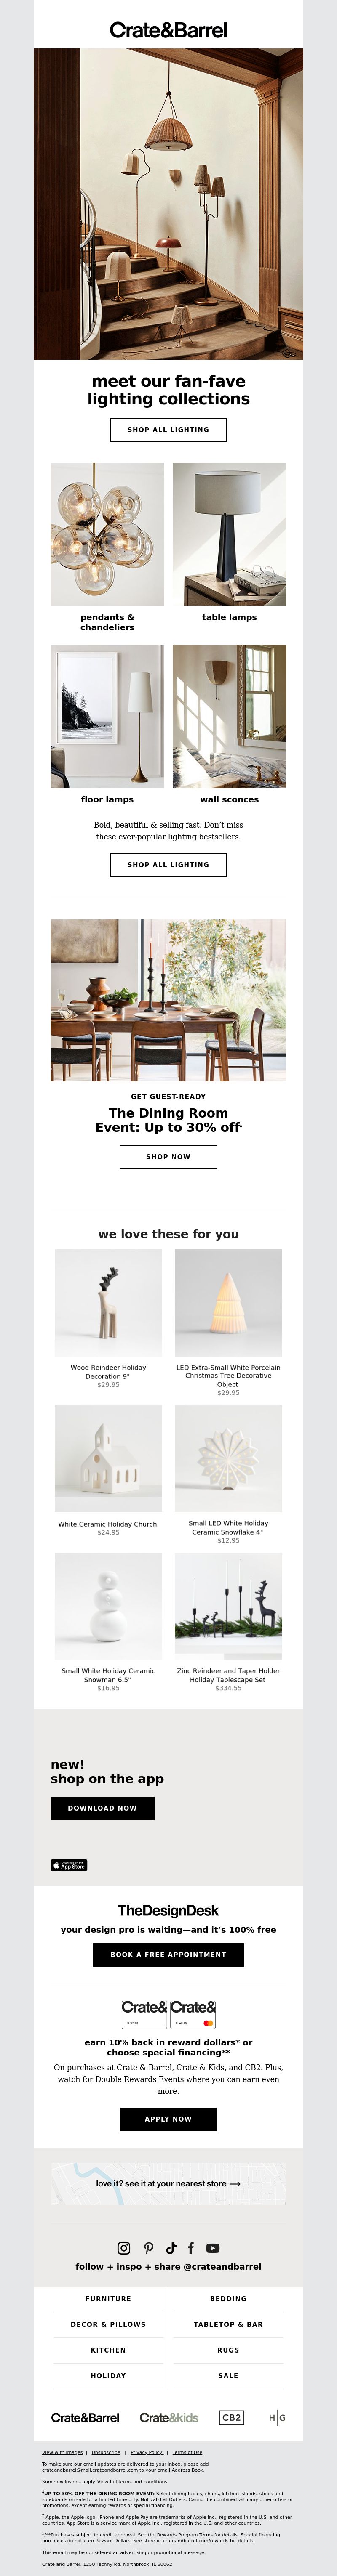Click the Crate&Barrel logo at top
Screen dimensions: 337x2576
point(168,30)
